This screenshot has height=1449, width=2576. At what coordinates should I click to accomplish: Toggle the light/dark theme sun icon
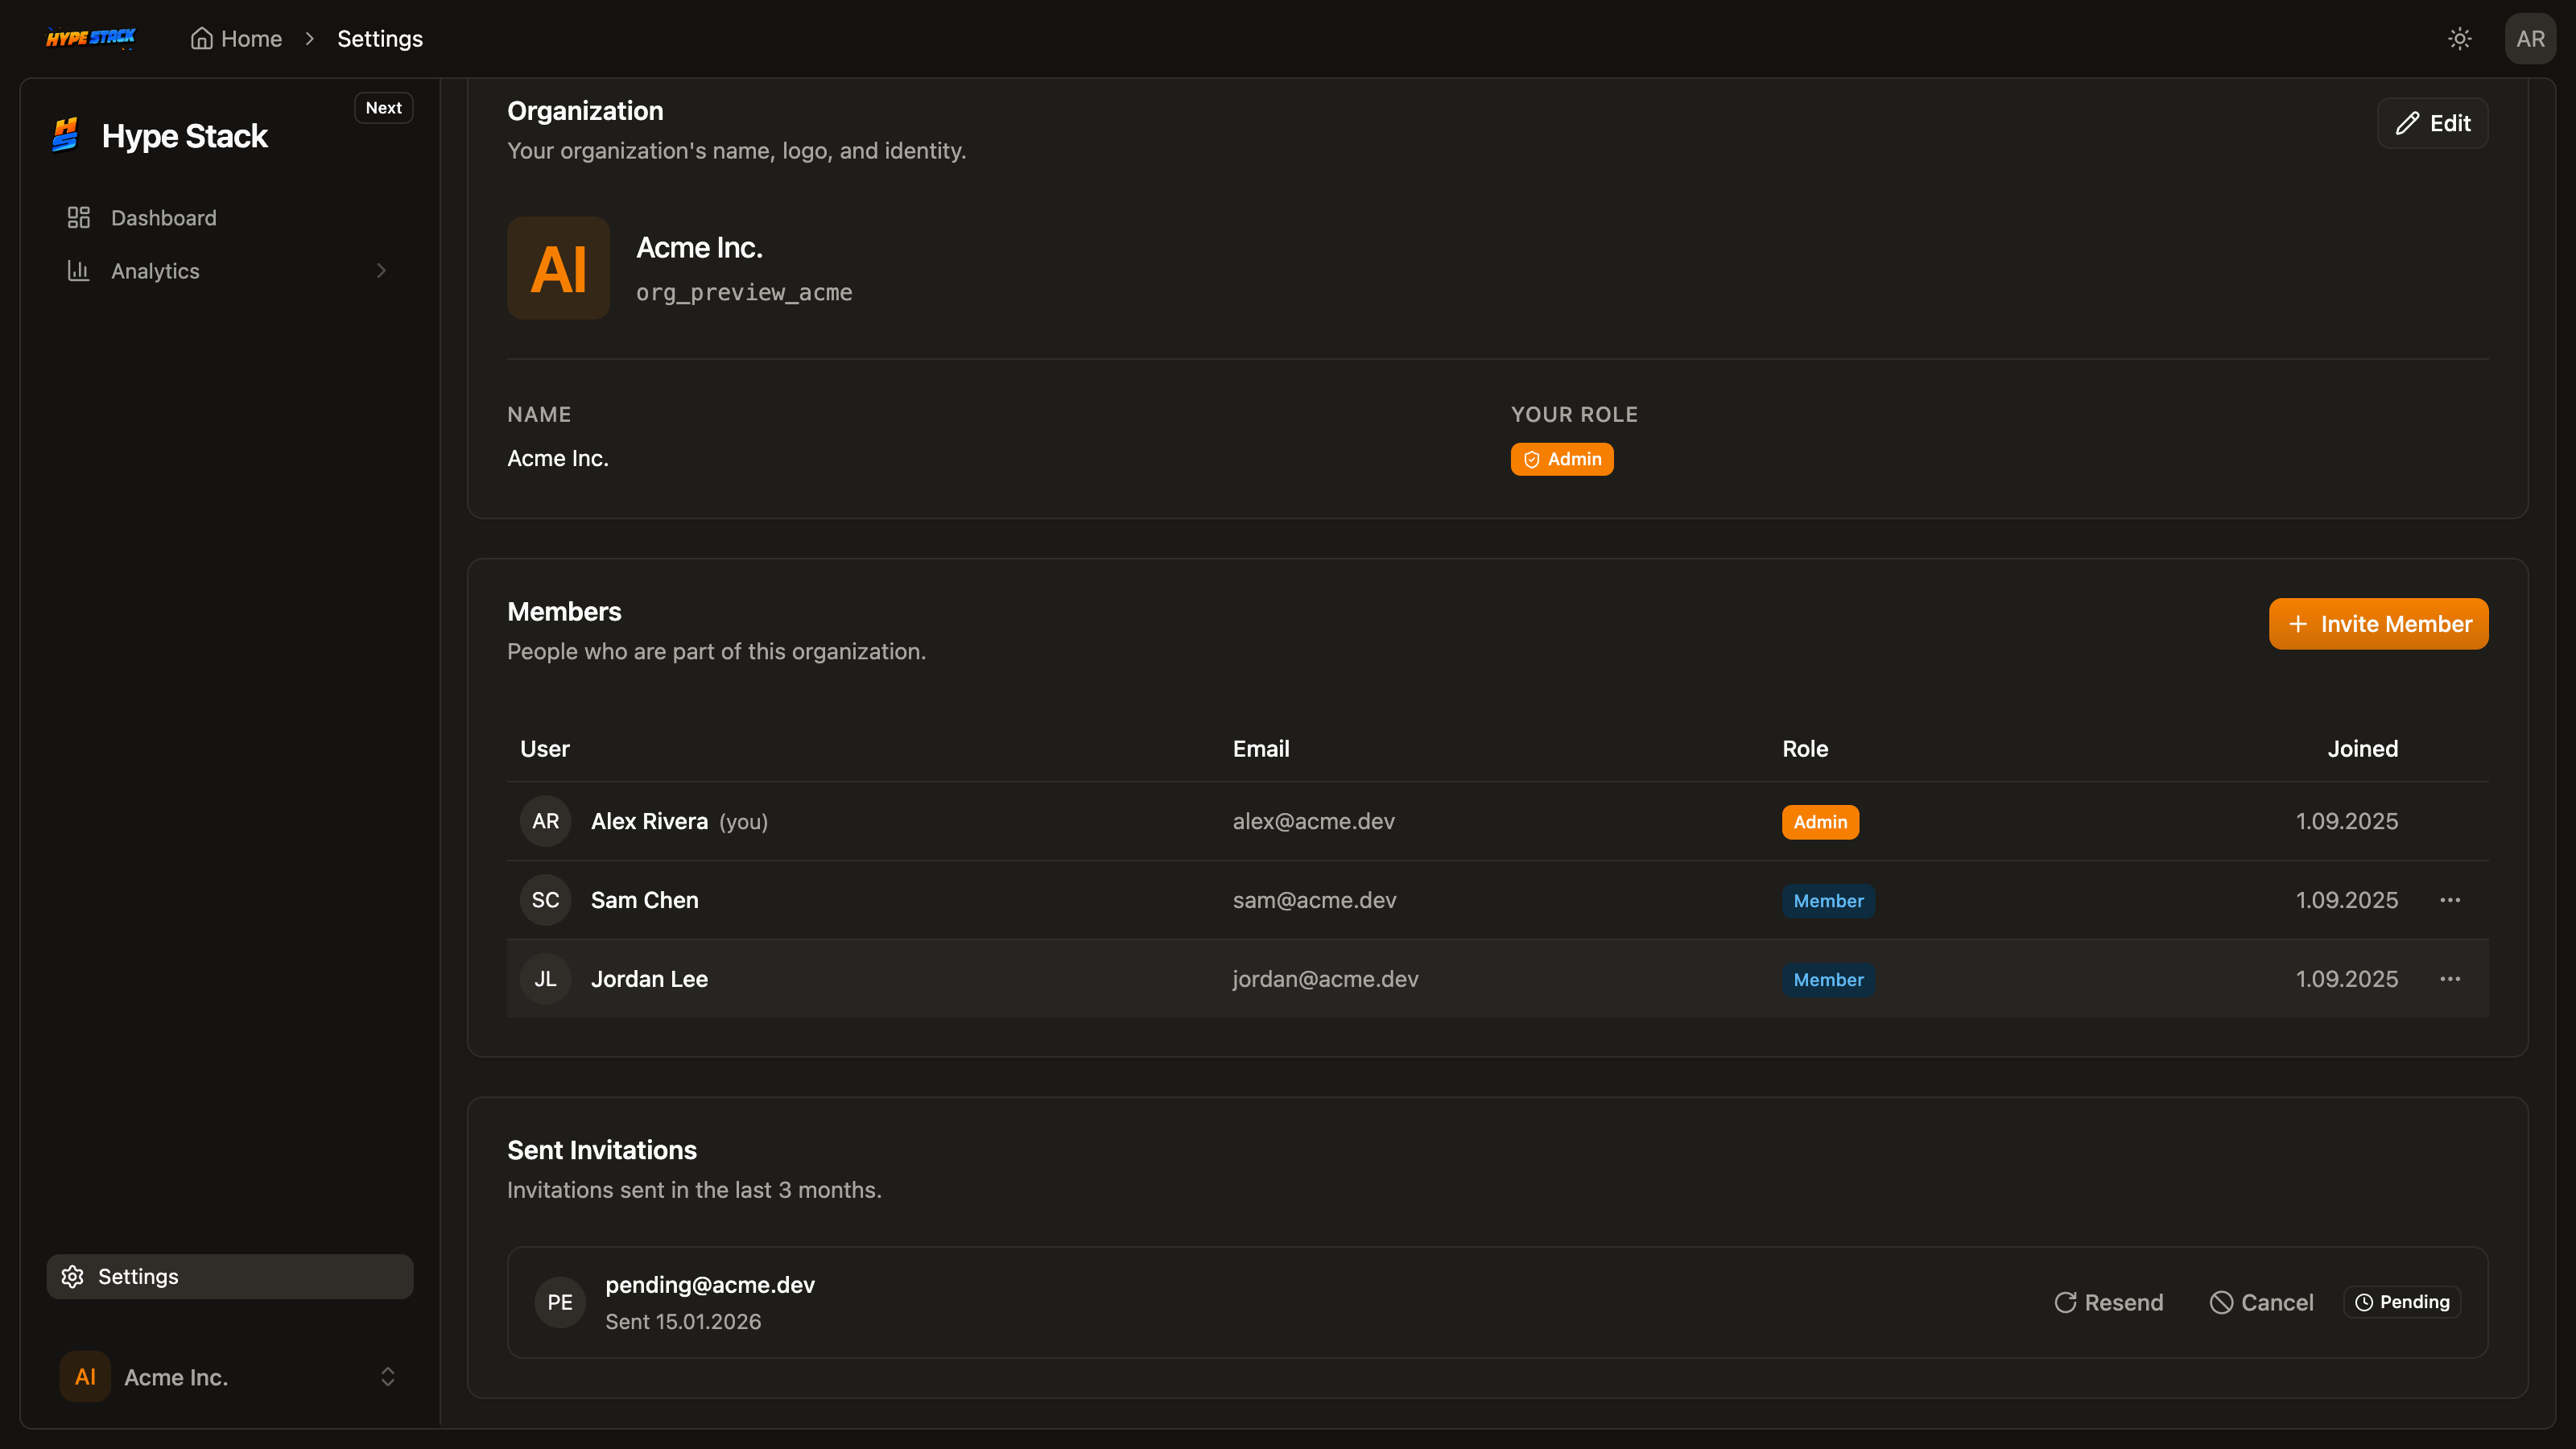tap(2460, 38)
